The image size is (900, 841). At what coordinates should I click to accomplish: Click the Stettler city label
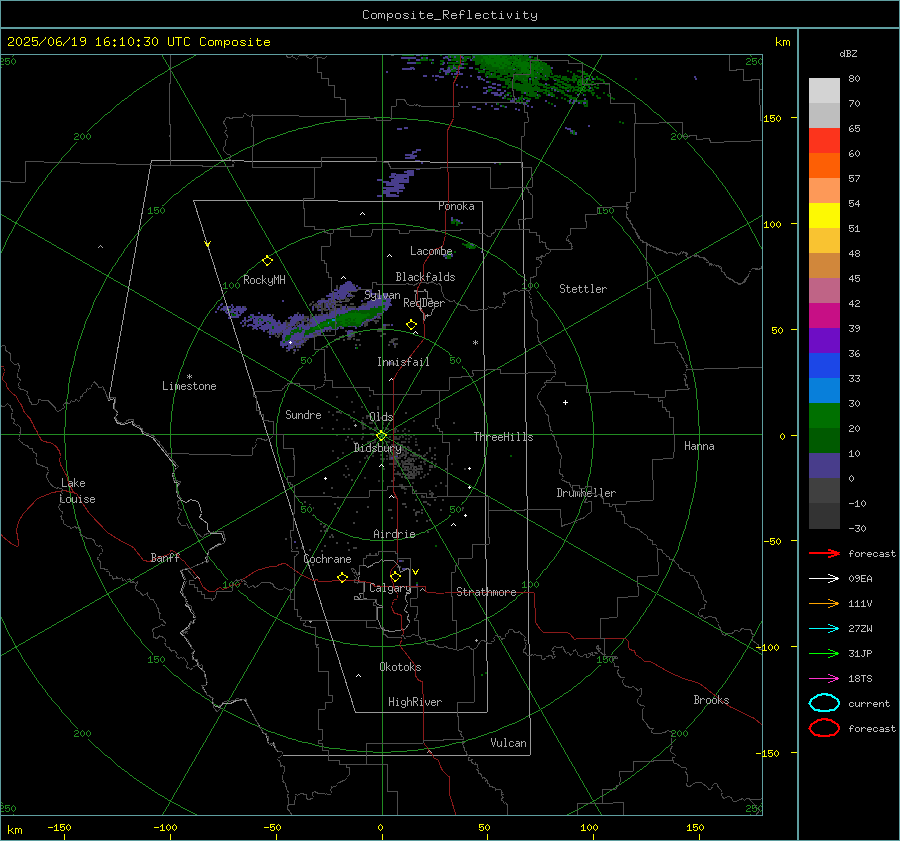pyautogui.click(x=583, y=289)
